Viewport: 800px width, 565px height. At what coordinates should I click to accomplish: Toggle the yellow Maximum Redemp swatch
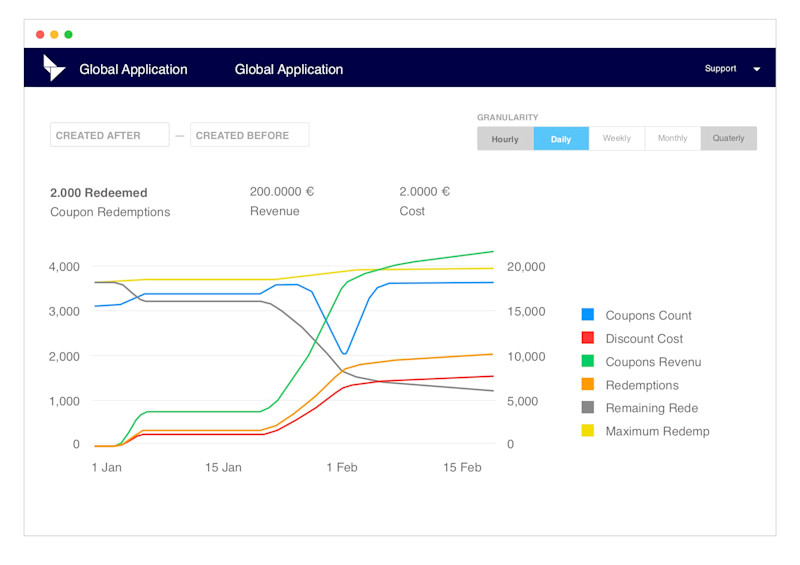click(x=588, y=430)
